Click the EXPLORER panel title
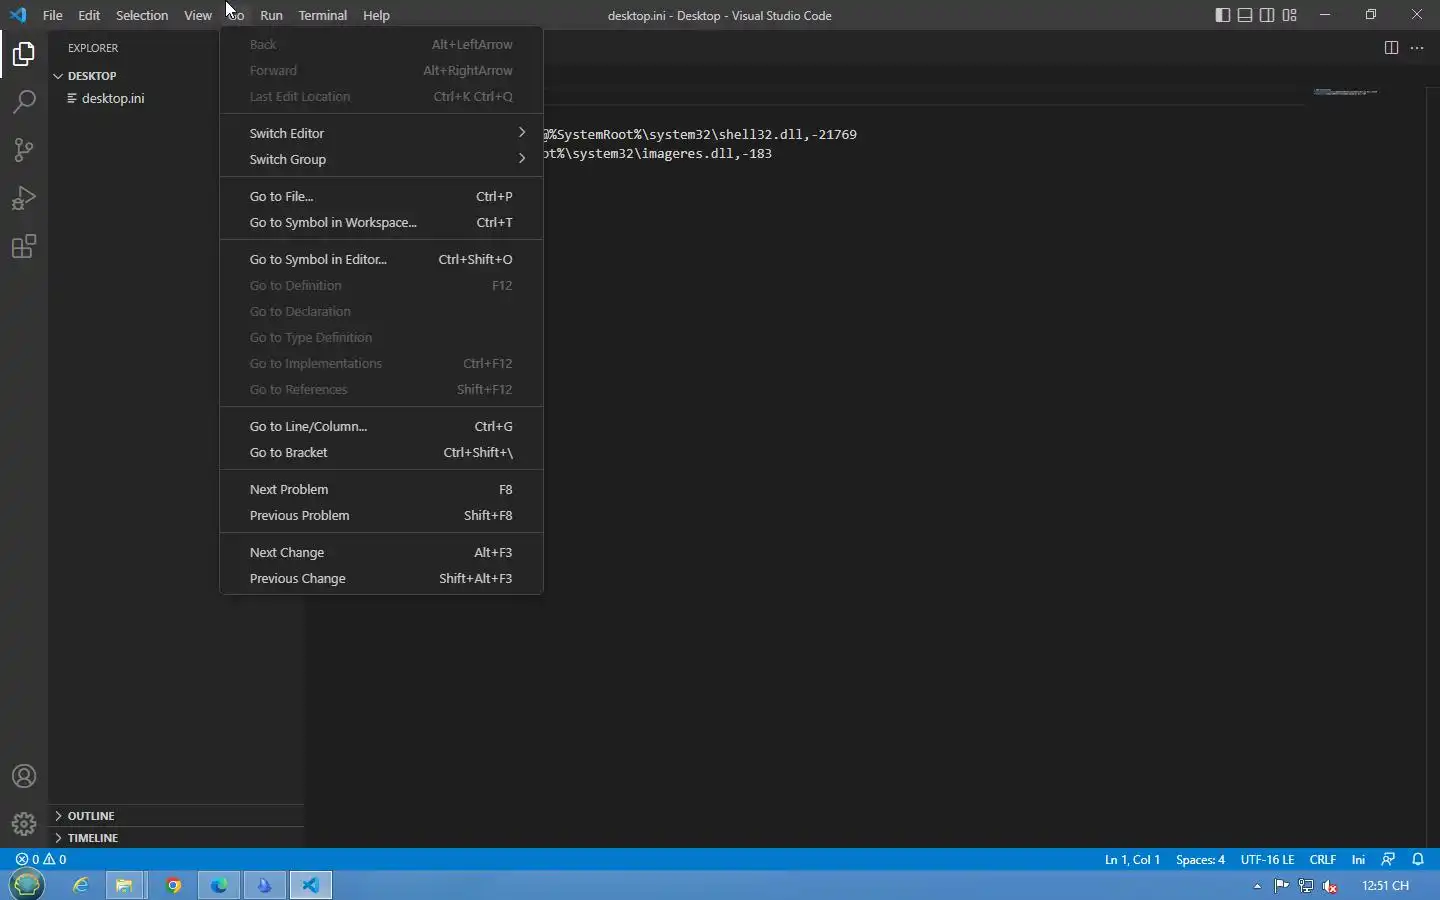This screenshot has width=1440, height=900. point(93,48)
